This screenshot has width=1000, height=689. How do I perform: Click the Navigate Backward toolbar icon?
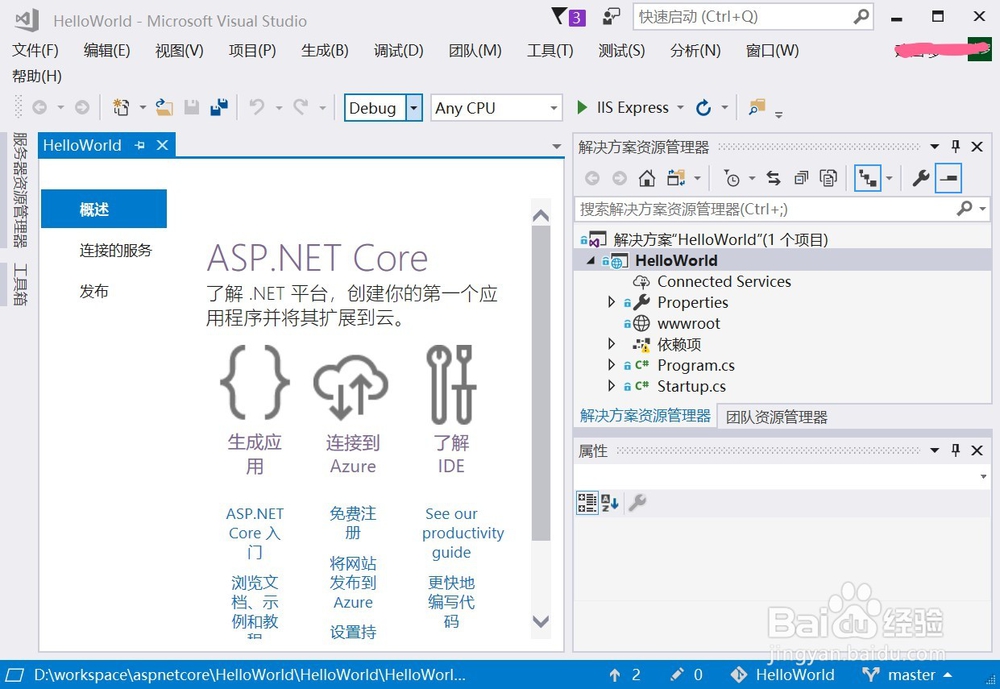[40, 107]
